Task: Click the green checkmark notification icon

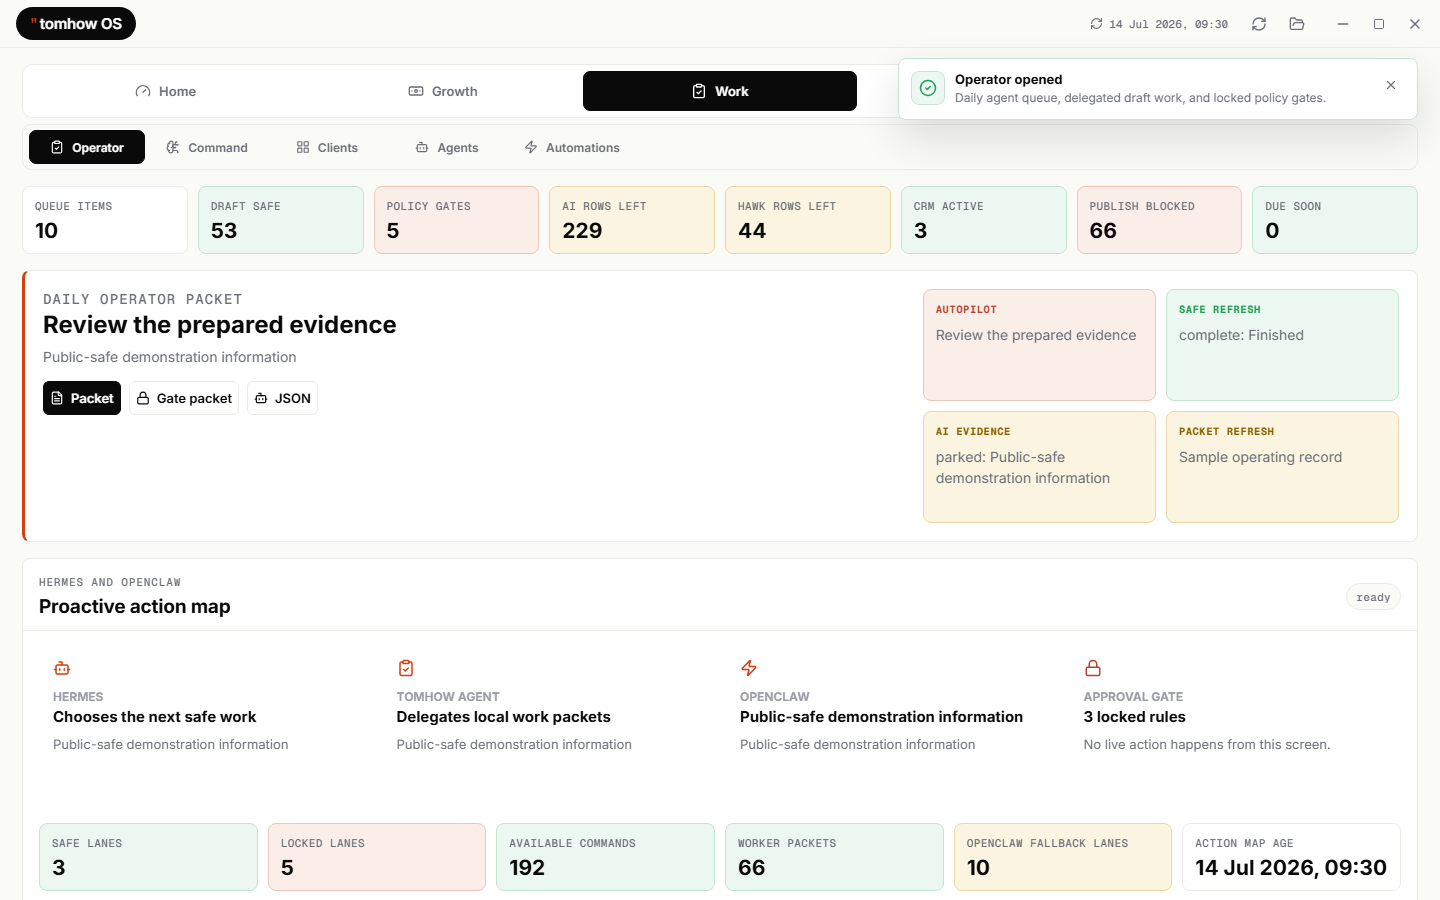Action: [928, 88]
